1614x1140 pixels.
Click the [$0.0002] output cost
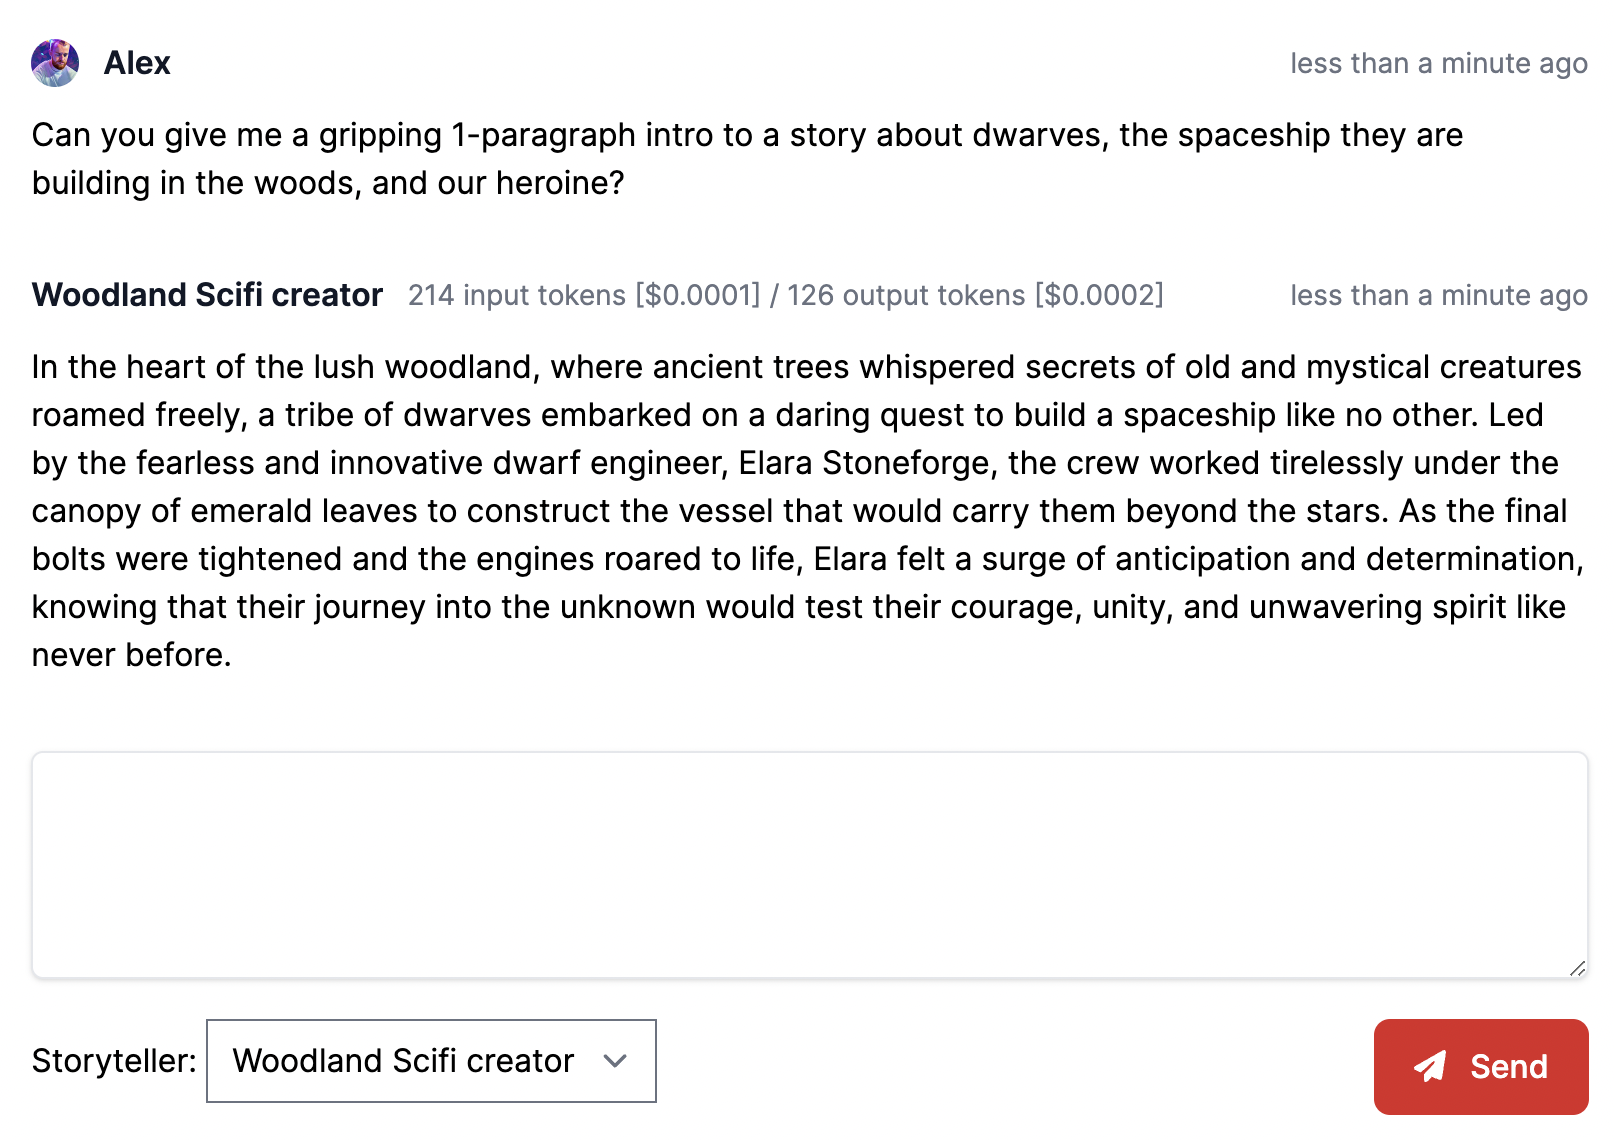(1099, 295)
